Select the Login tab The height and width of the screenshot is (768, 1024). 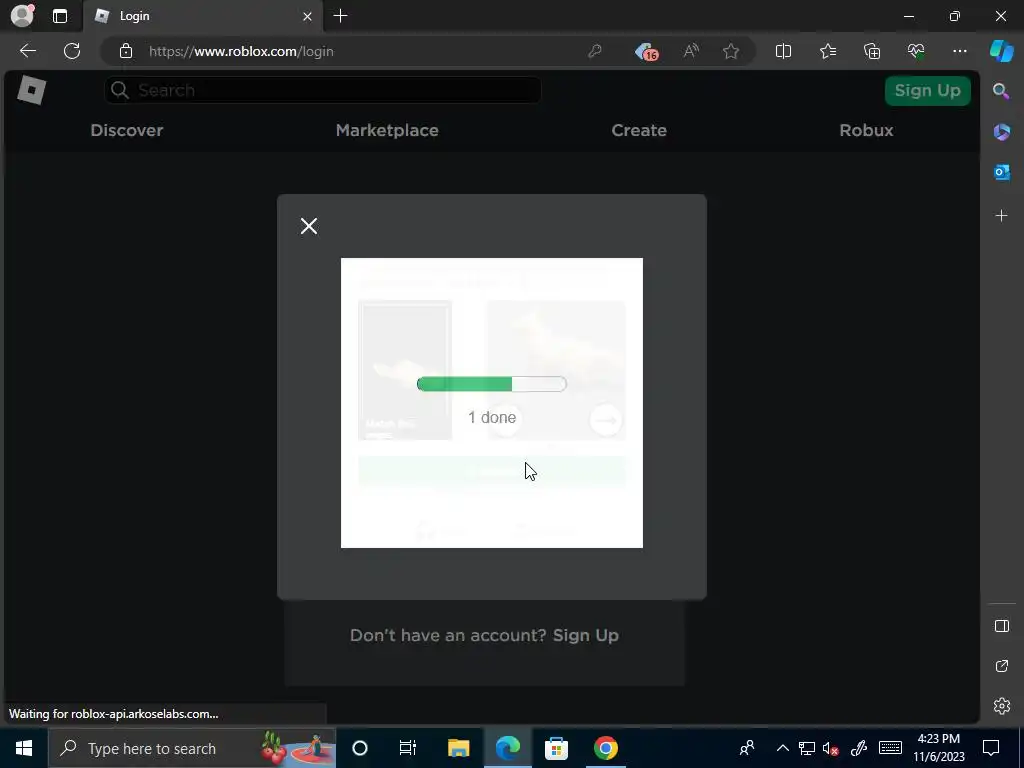(x=201, y=16)
